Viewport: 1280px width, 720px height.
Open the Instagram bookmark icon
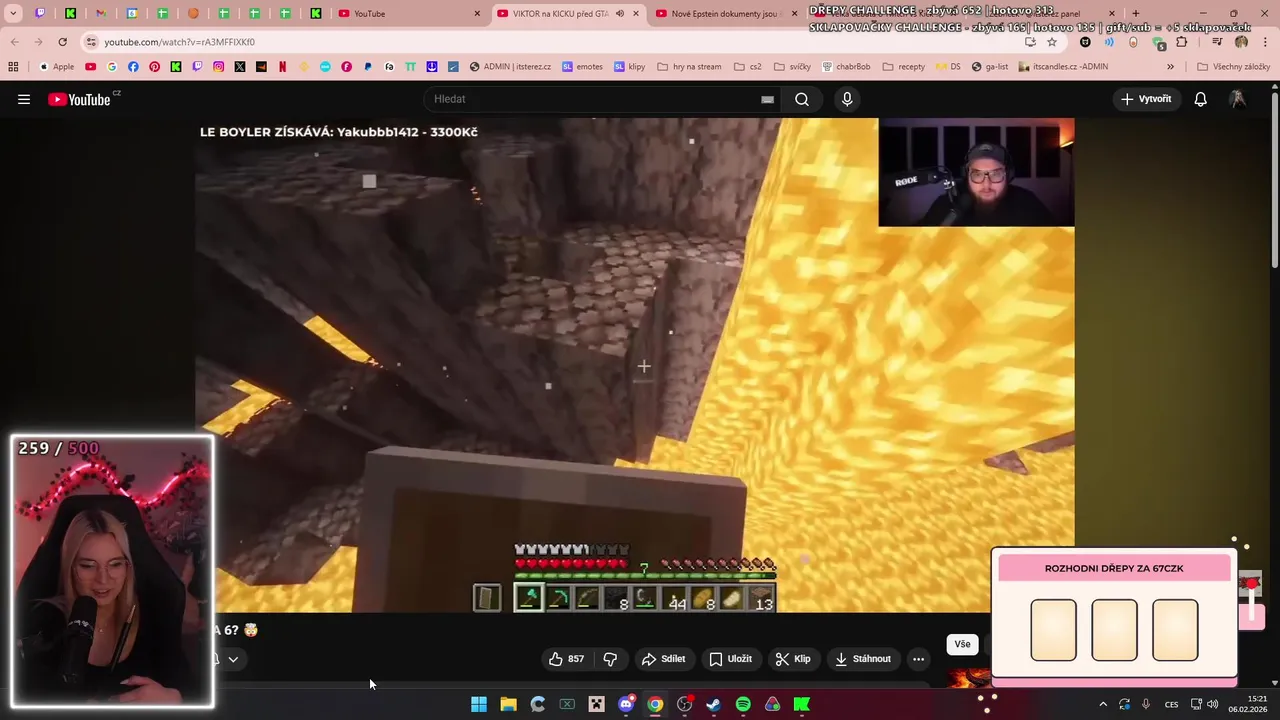click(x=218, y=67)
